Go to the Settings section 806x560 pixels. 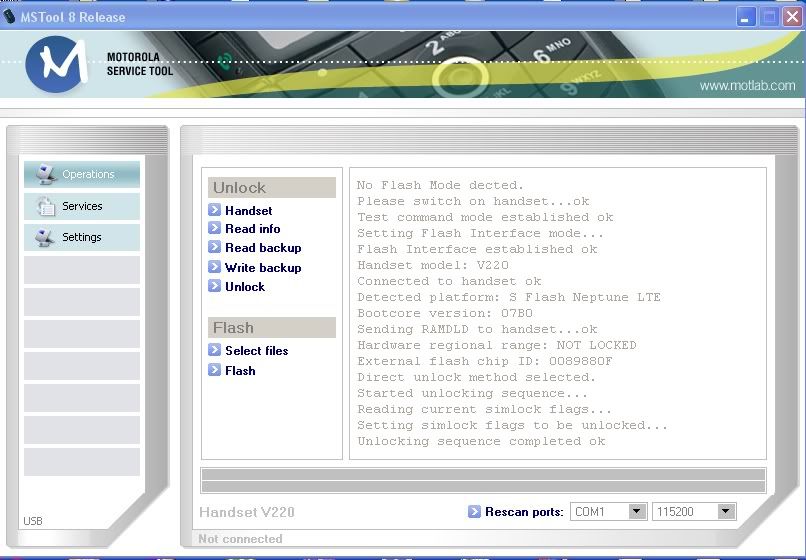coord(82,237)
